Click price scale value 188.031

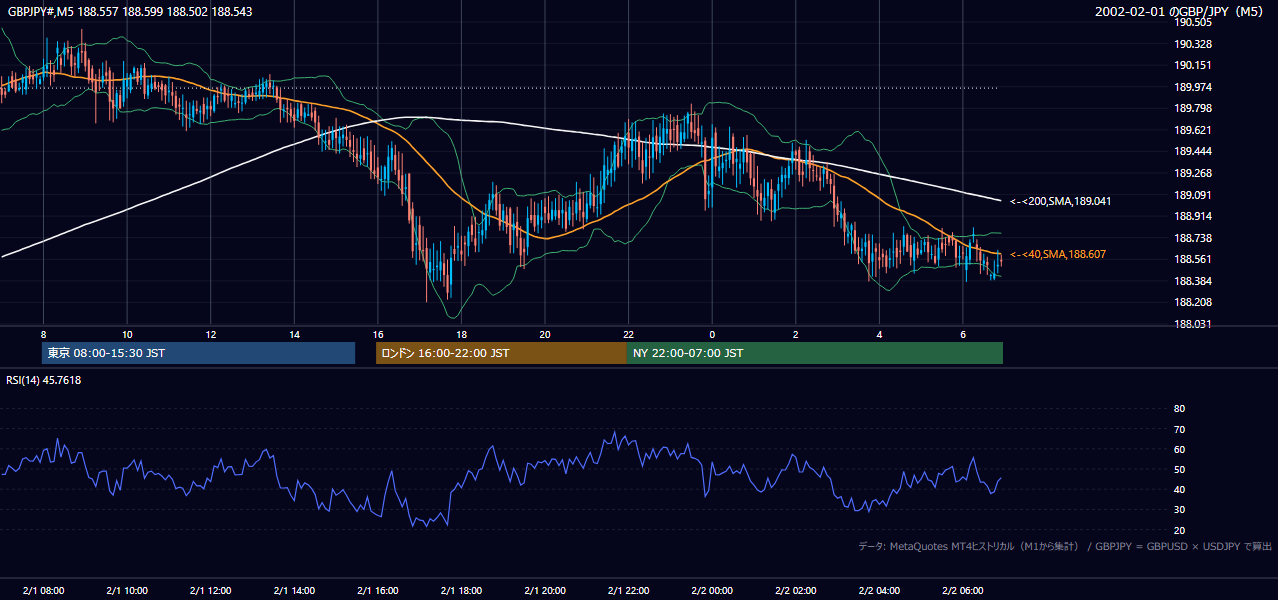tap(1193, 324)
